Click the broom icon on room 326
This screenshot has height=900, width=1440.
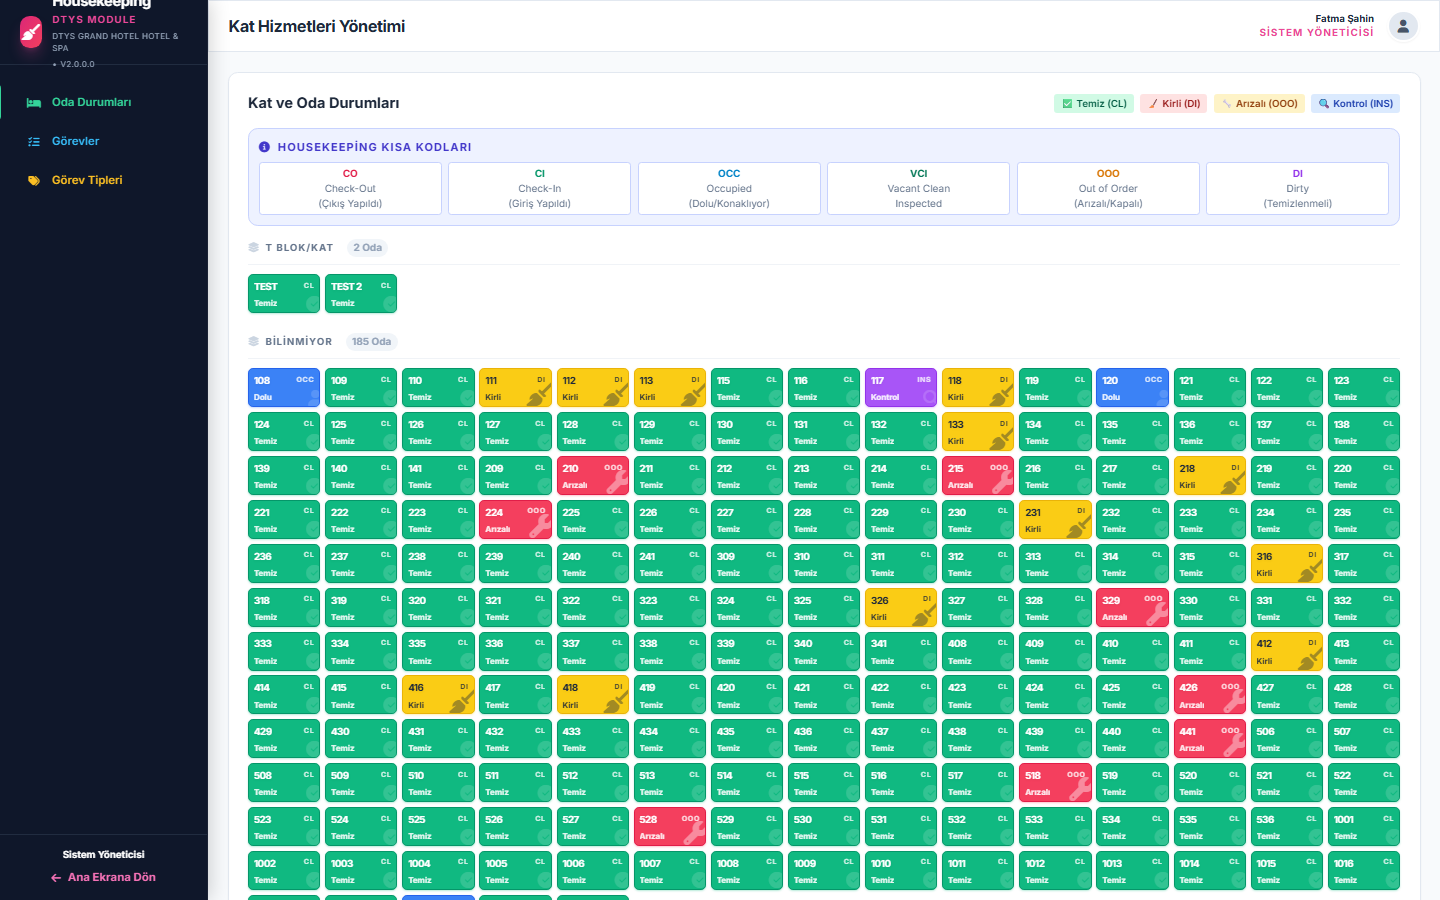[x=924, y=615]
